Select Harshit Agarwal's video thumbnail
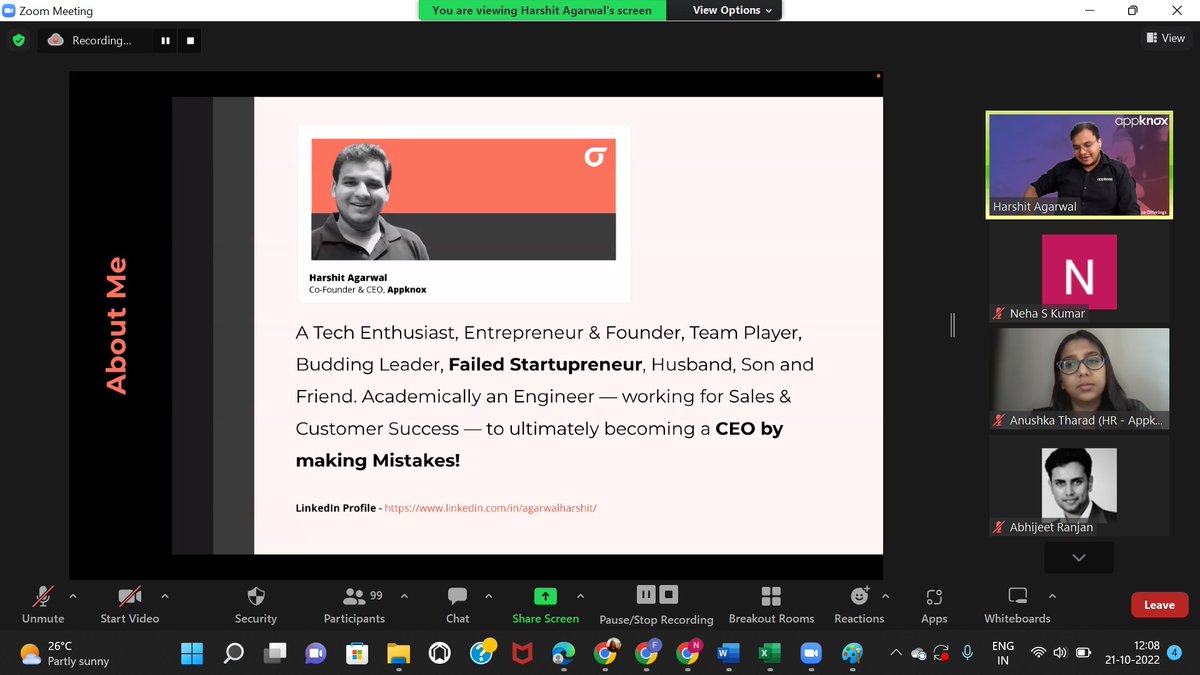The height and width of the screenshot is (675, 1200). pyautogui.click(x=1078, y=164)
